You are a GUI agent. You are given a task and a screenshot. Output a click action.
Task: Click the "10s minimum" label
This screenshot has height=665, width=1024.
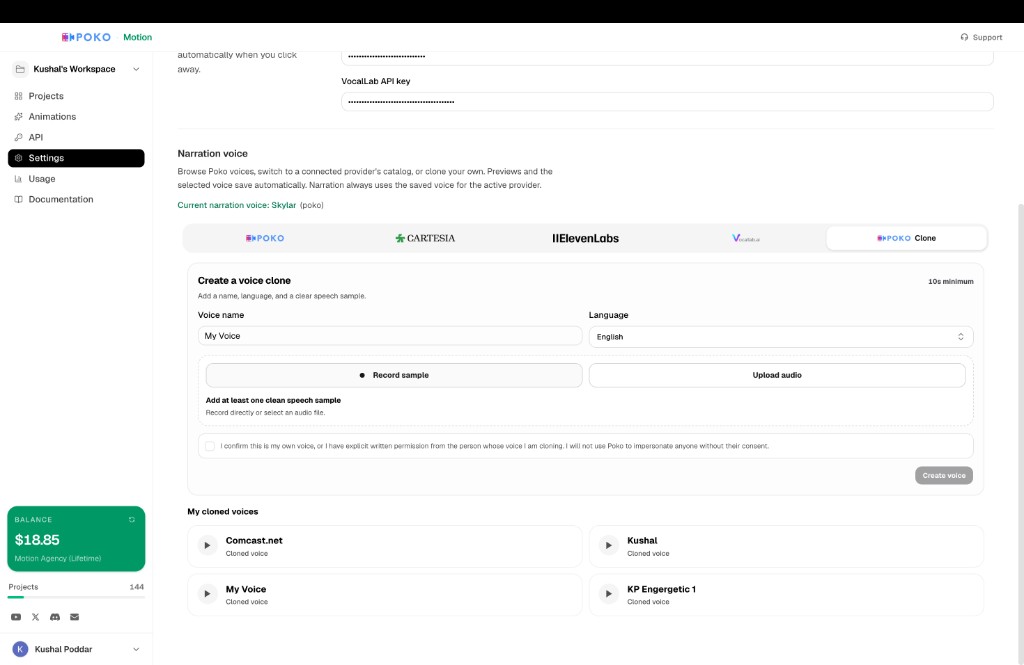click(950, 282)
